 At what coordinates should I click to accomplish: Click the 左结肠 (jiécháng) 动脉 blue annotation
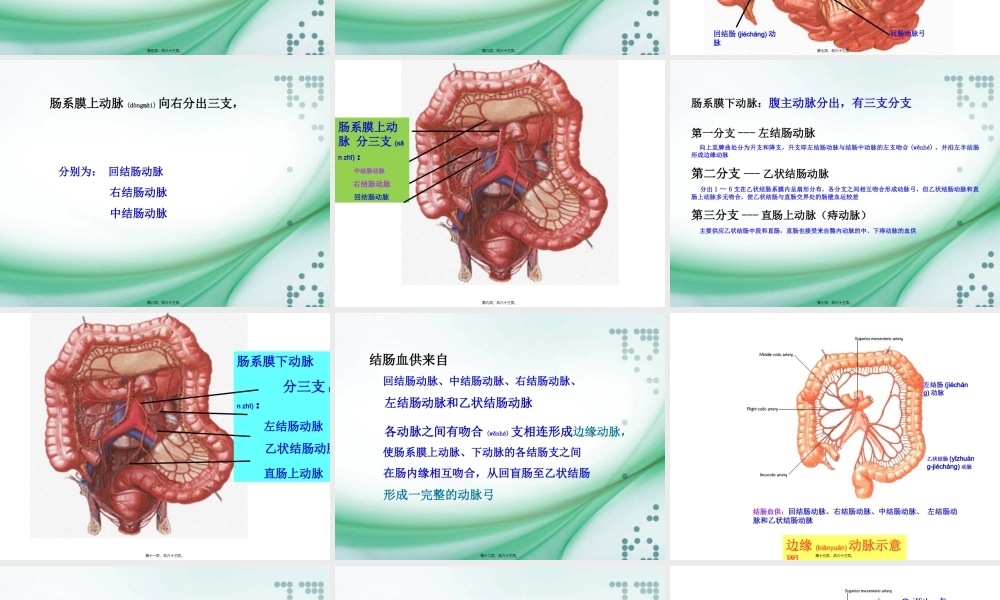[x=946, y=388]
